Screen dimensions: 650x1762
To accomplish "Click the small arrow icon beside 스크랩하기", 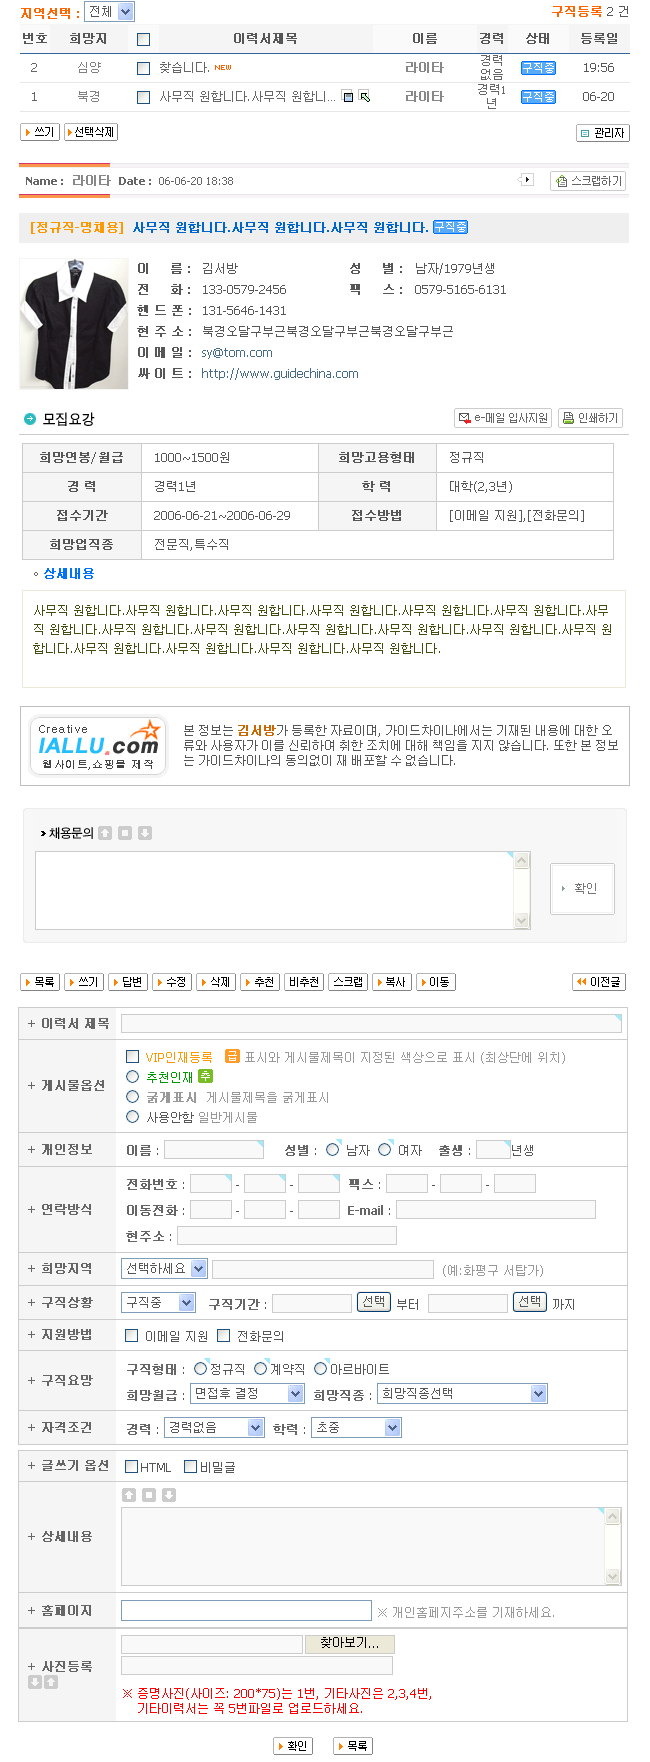I will [x=527, y=180].
